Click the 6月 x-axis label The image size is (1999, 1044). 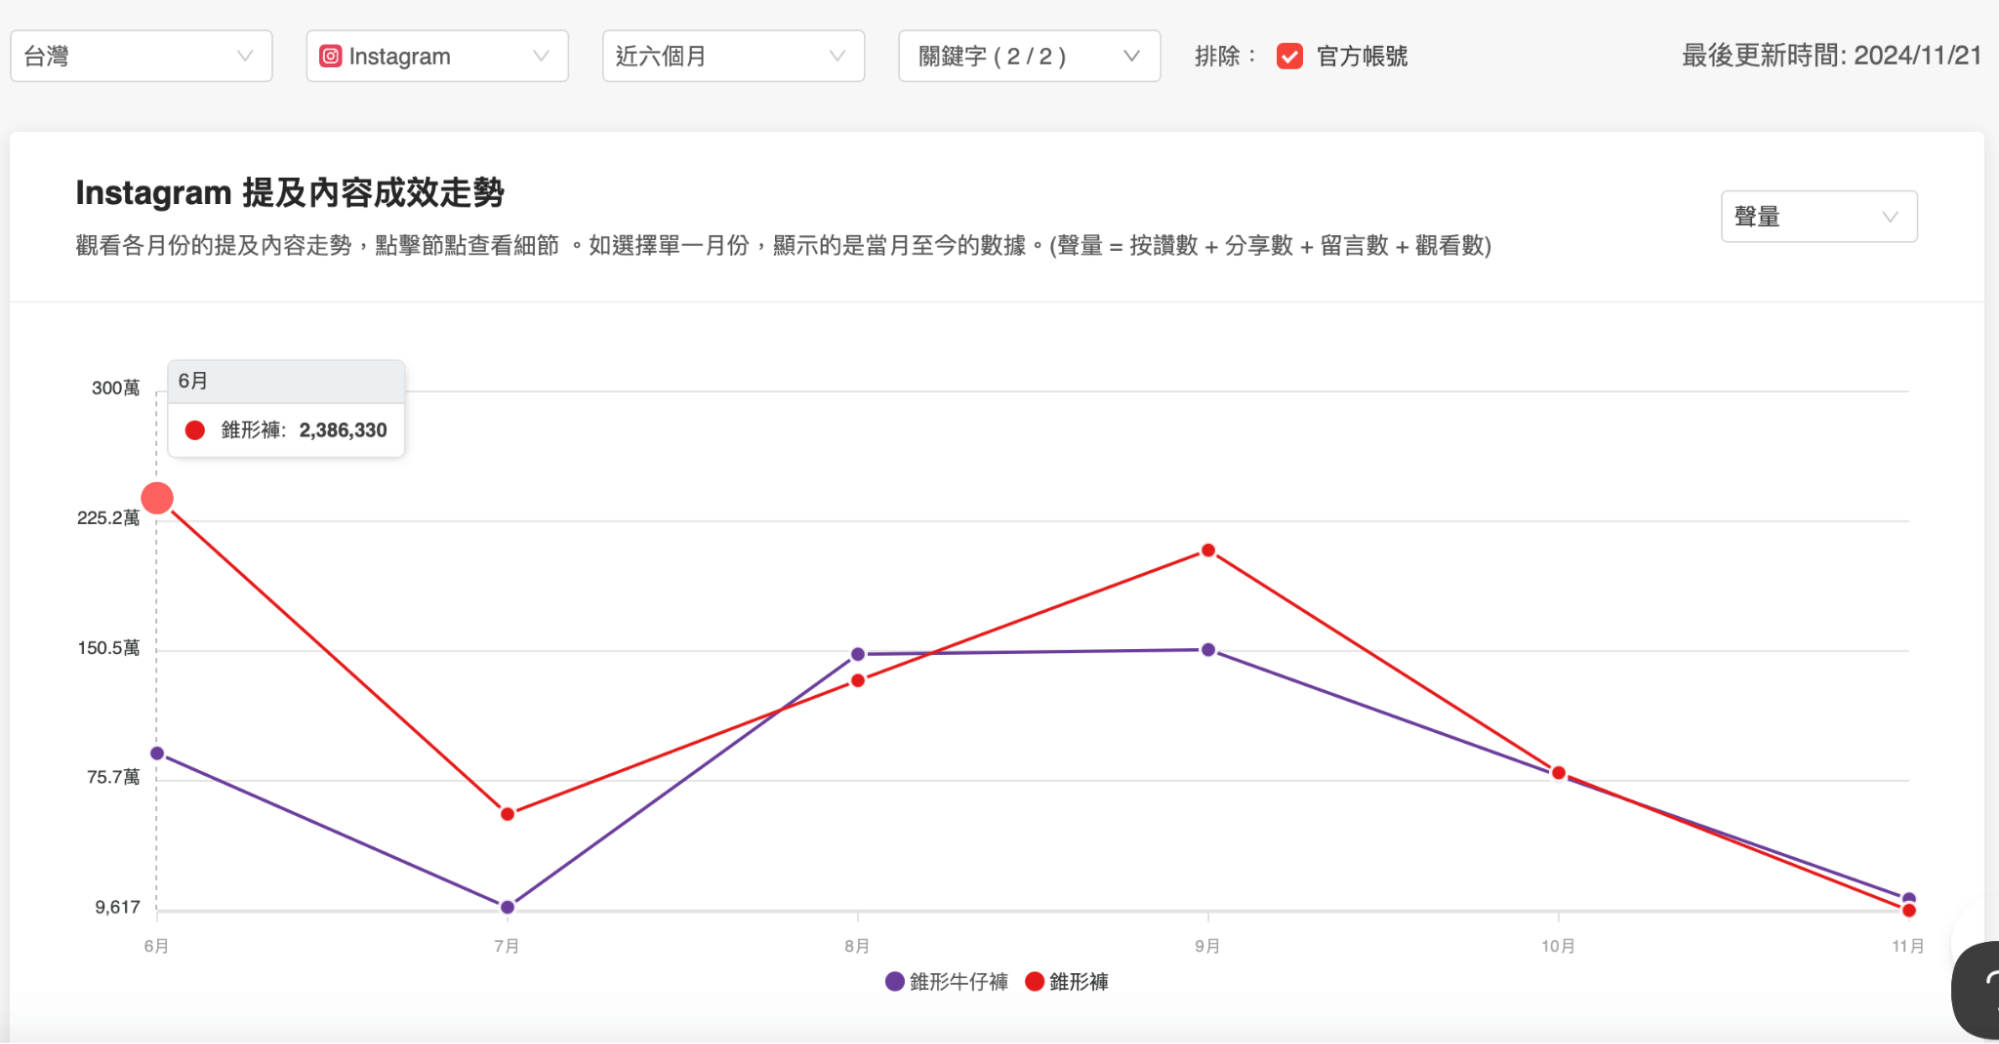pos(156,946)
